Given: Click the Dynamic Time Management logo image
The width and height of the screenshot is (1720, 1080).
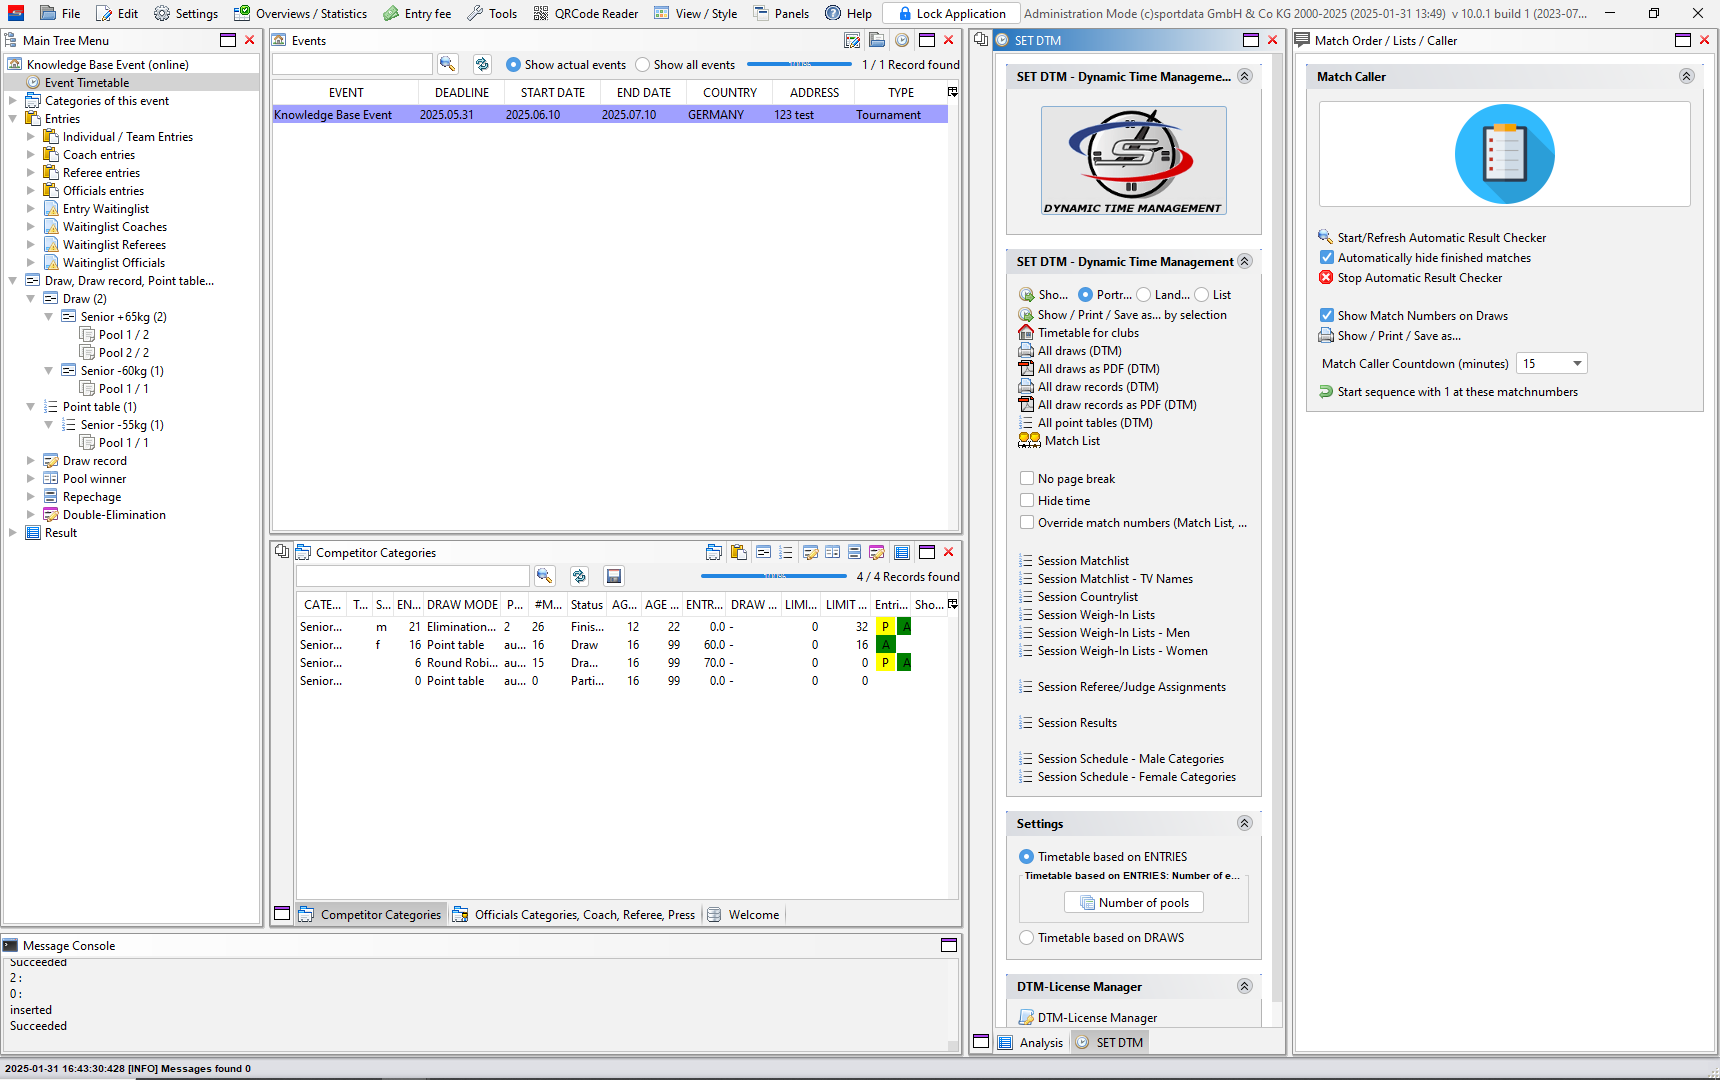Looking at the screenshot, I should 1133,161.
